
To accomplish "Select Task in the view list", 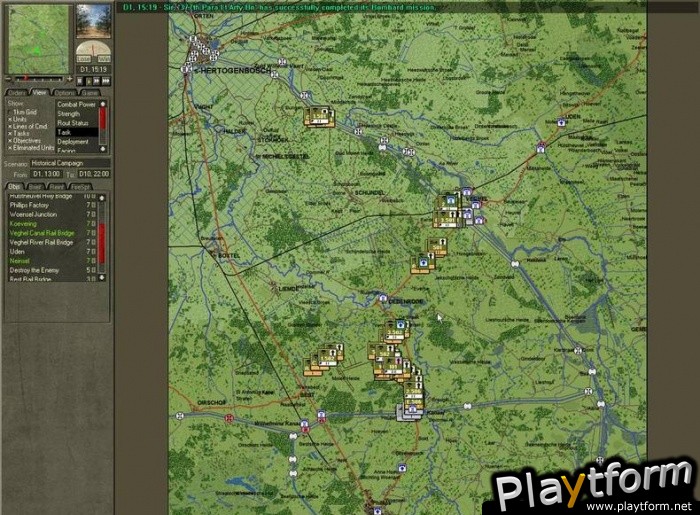I will [77, 133].
